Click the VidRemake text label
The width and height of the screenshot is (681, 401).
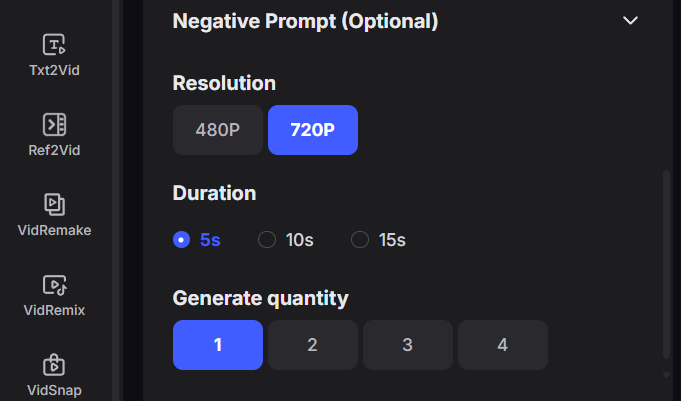pyautogui.click(x=54, y=230)
